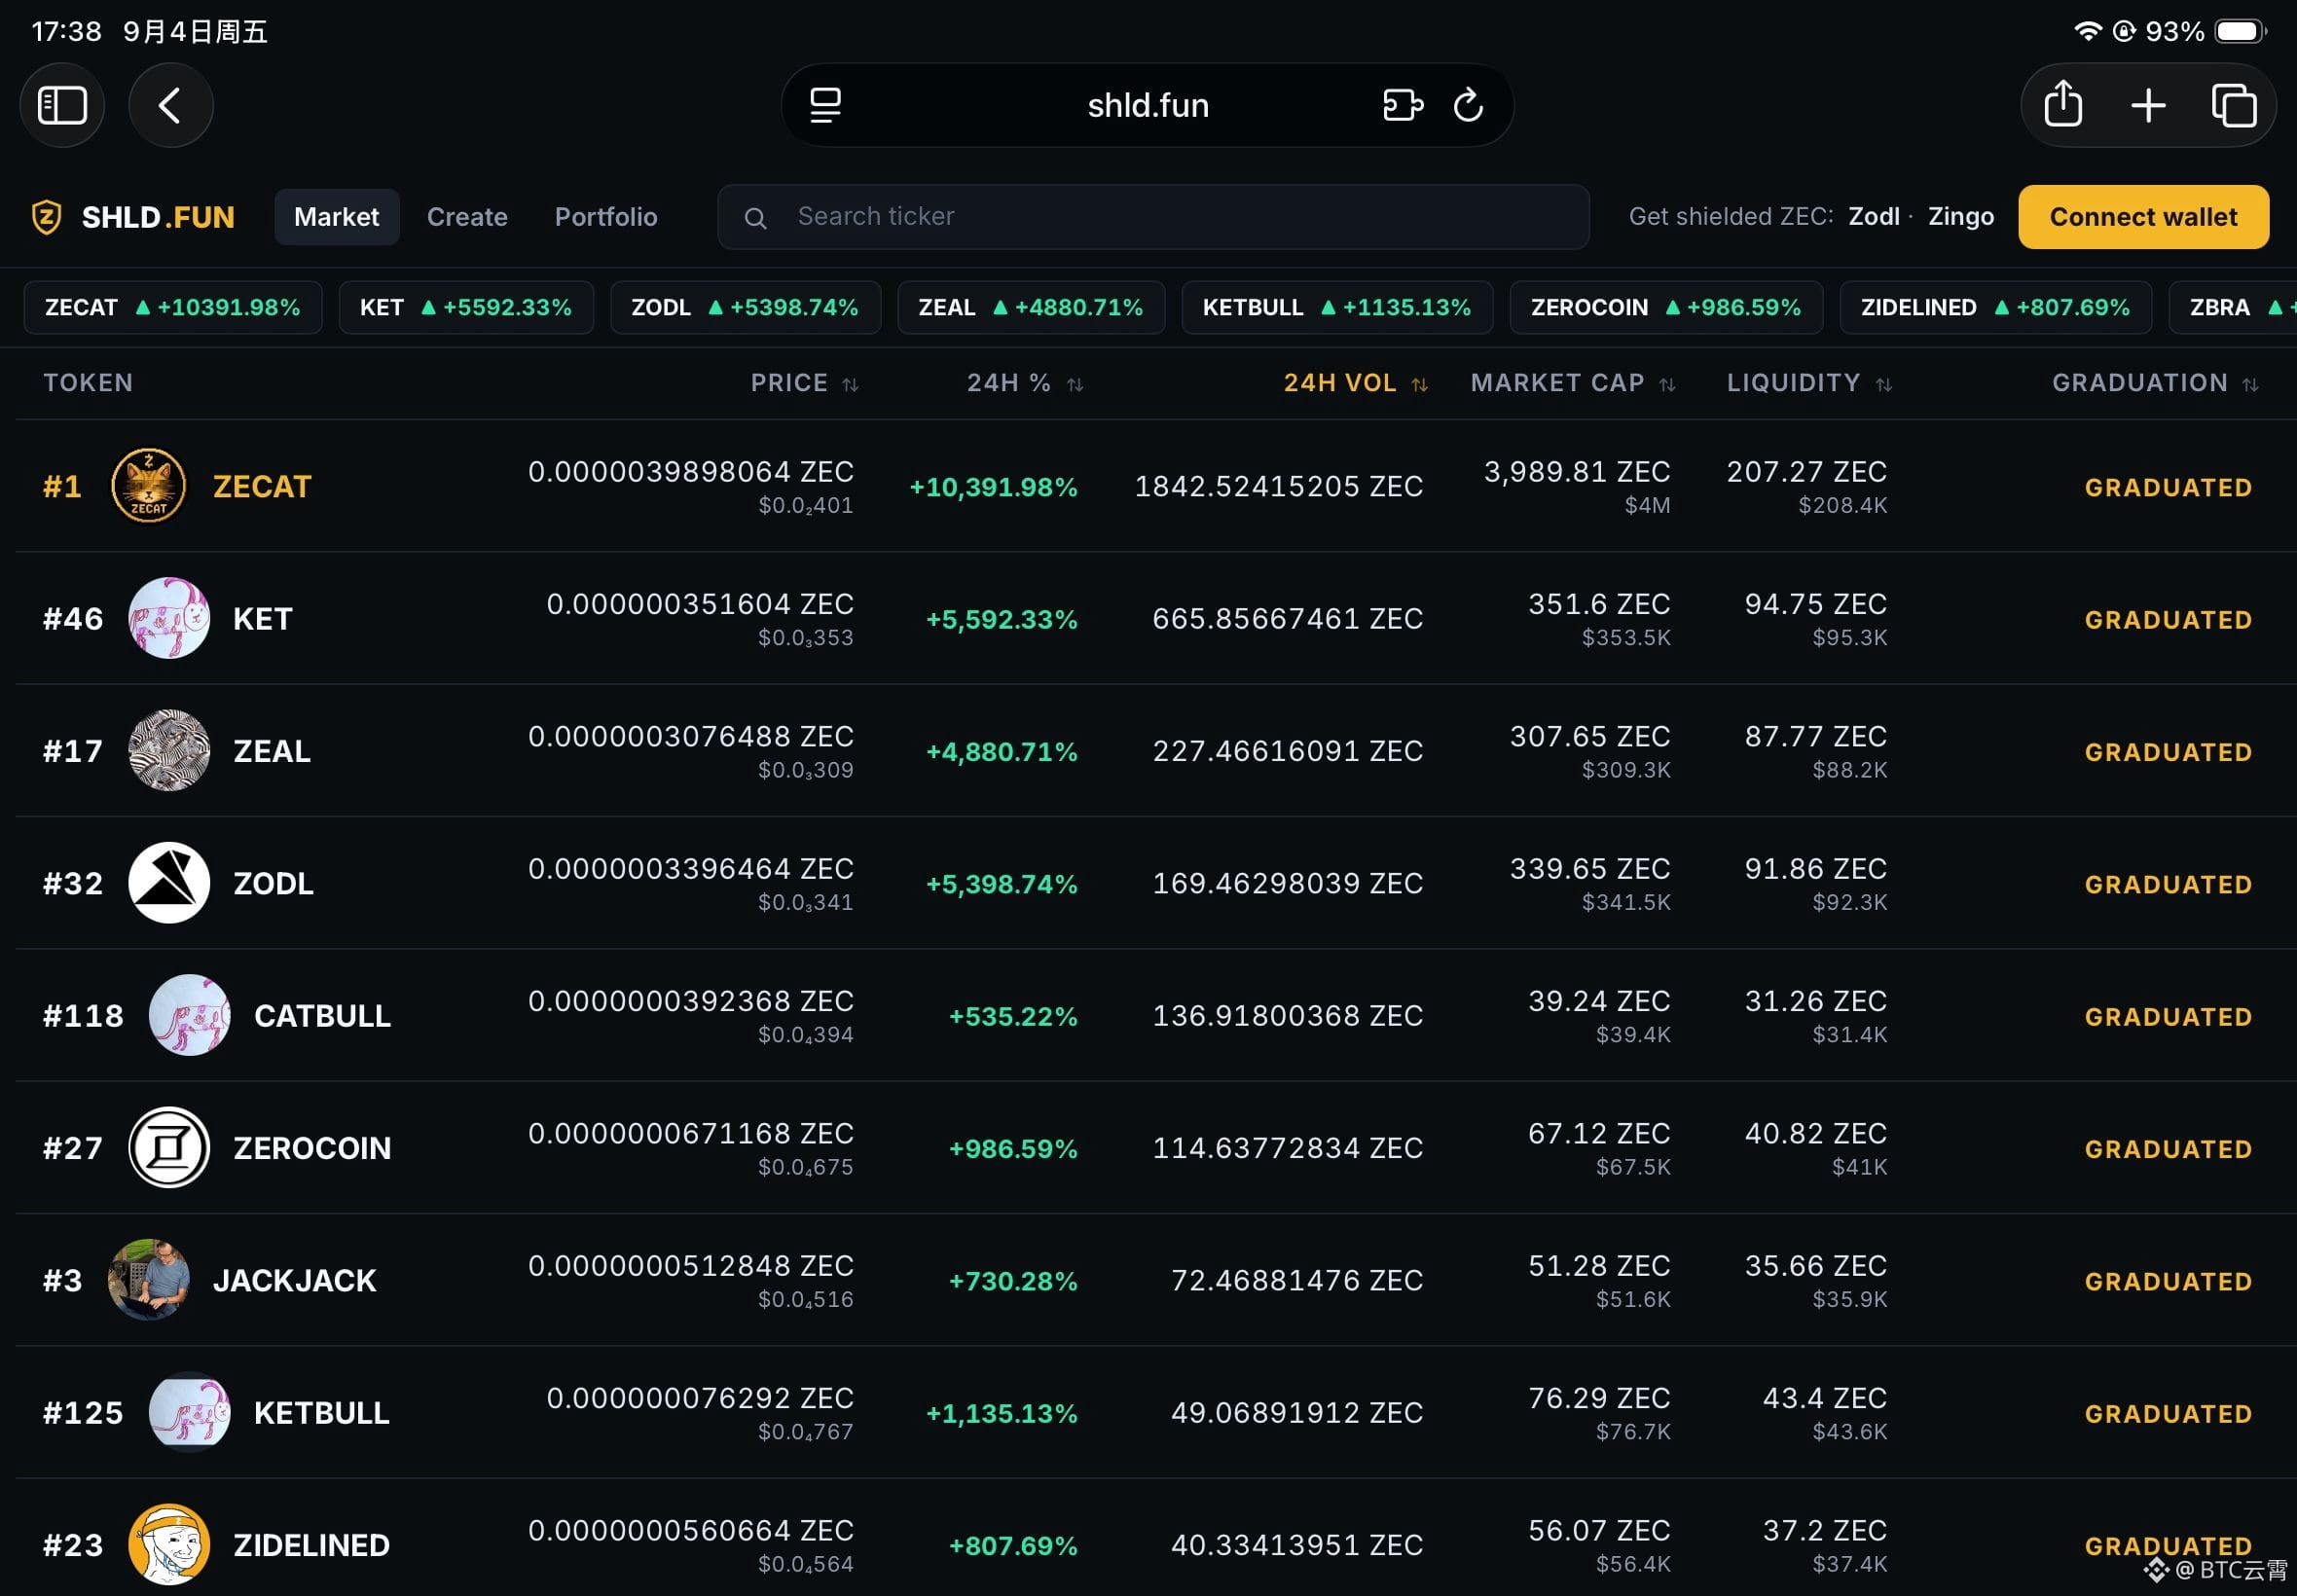Image resolution: width=2297 pixels, height=1596 pixels.
Task: Sort by the GRADUATION column header
Action: (x=2155, y=383)
